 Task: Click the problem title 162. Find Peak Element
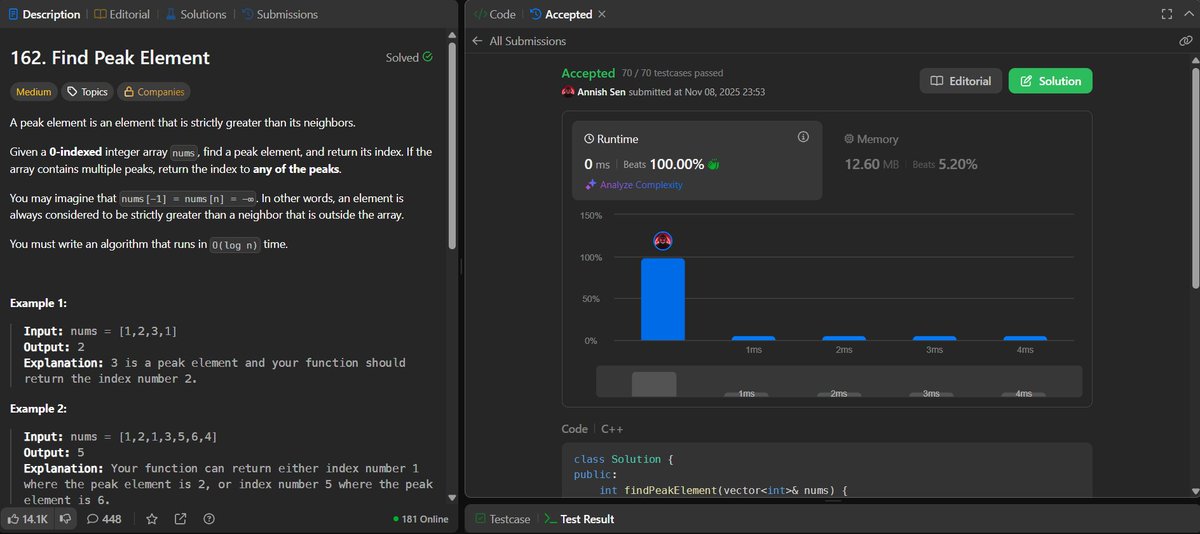click(110, 58)
